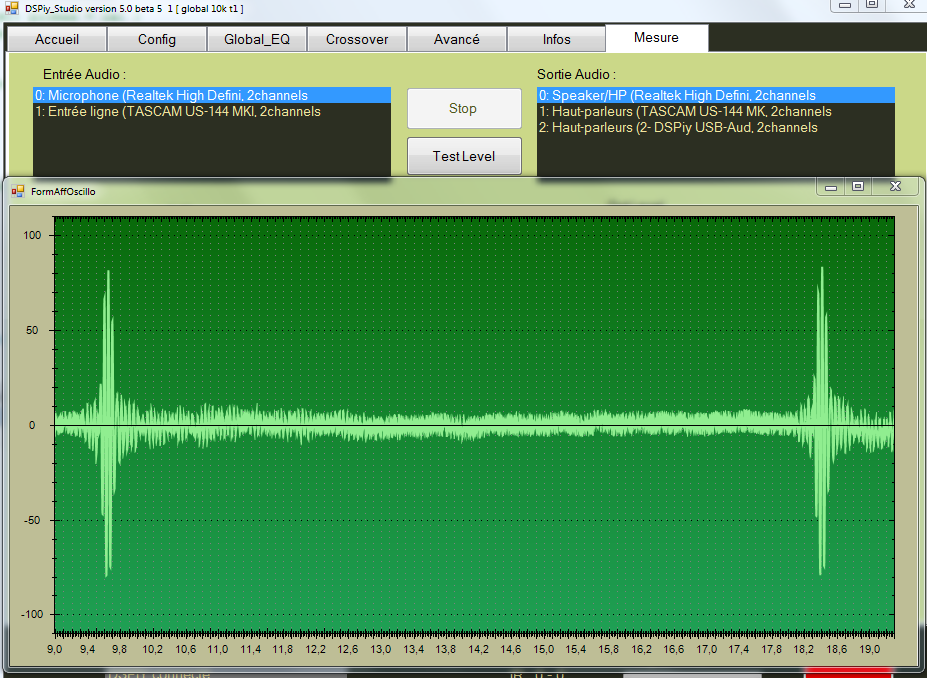Show the Infos tab
Screen dimensions: 927x678
click(557, 40)
